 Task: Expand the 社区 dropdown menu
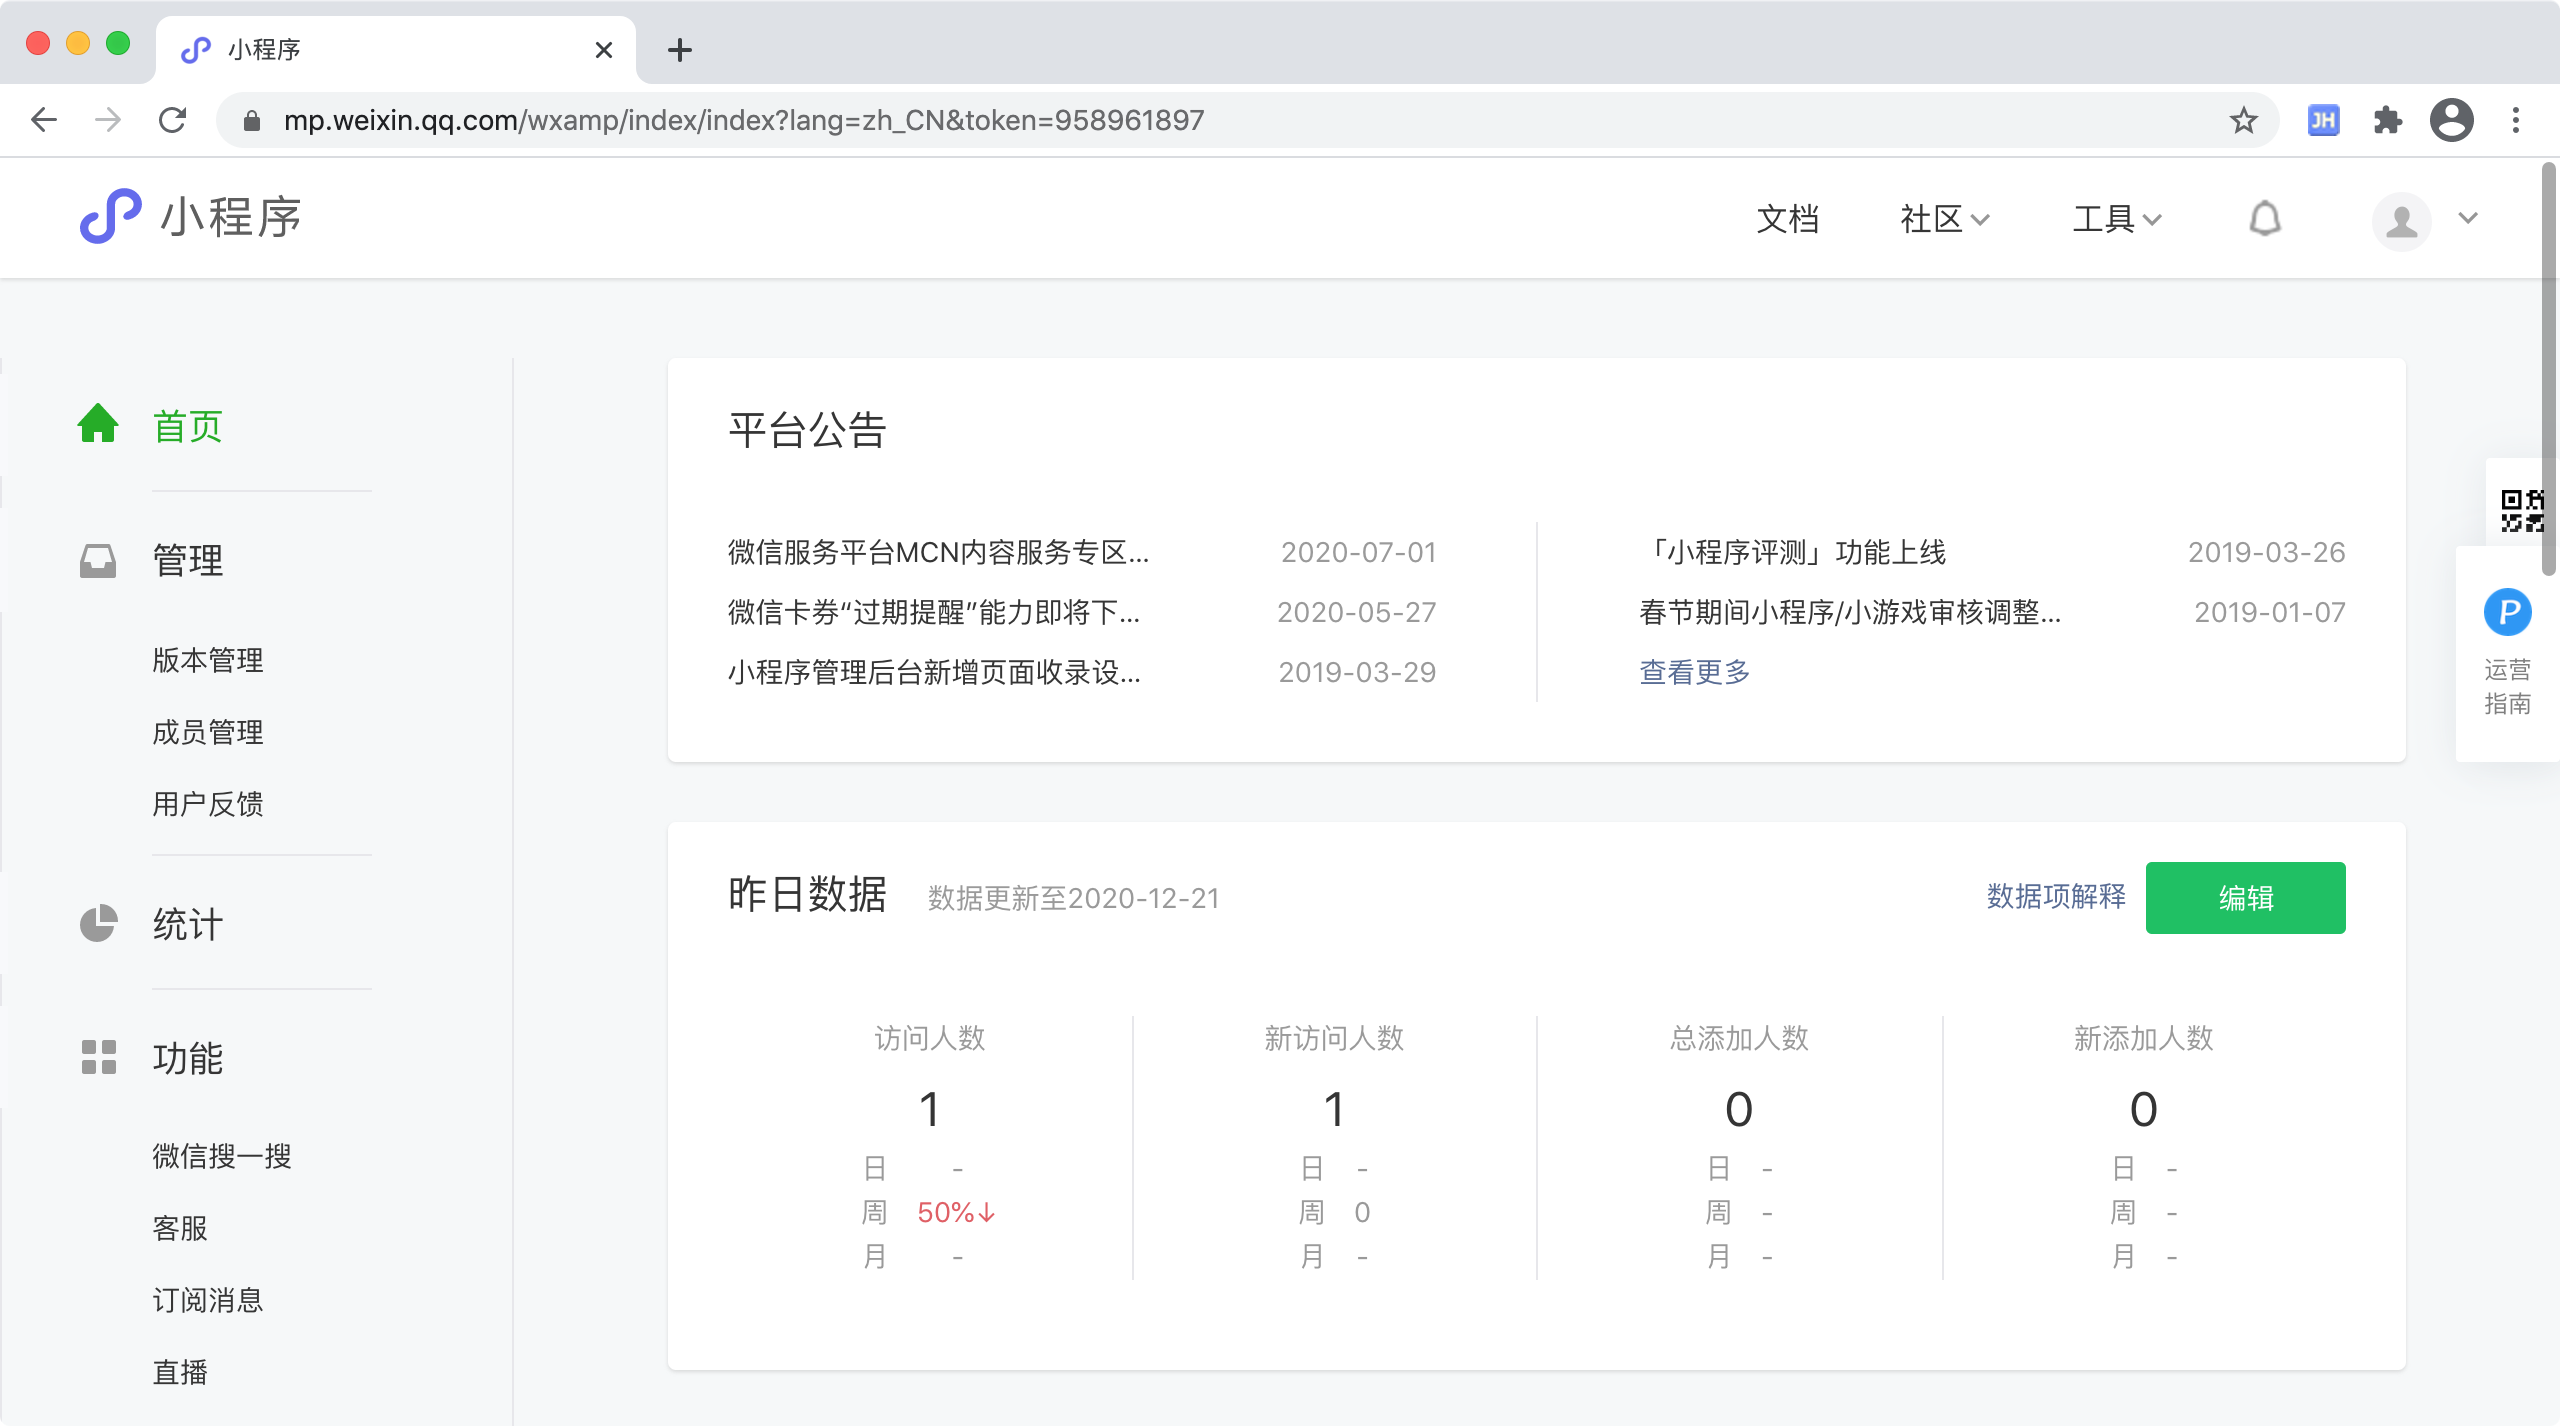pyautogui.click(x=1944, y=219)
